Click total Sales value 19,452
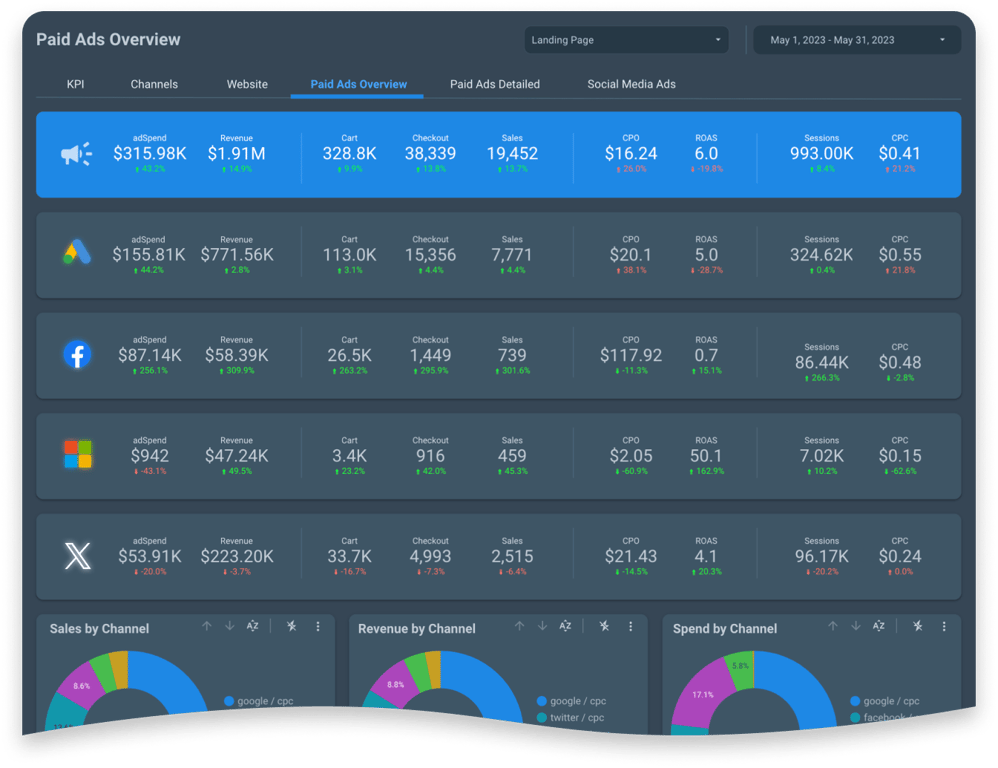 pos(512,153)
